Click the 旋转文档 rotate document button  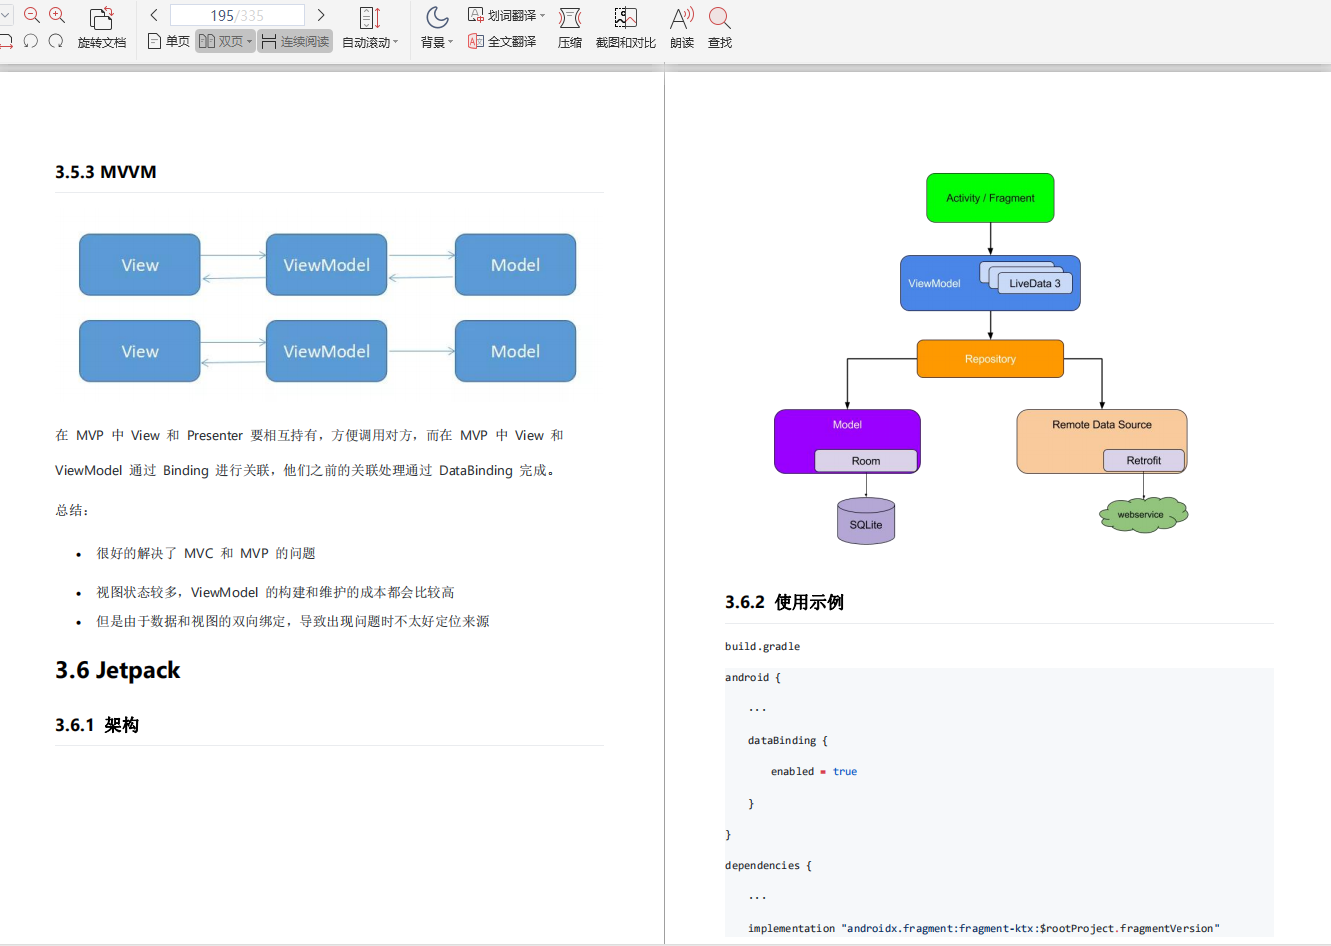[x=102, y=28]
